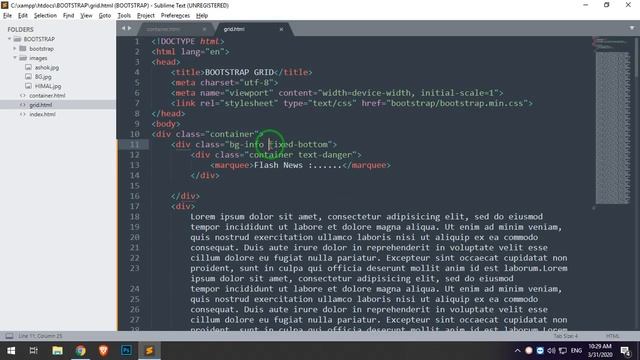Click the code file icon beside index.html
This screenshot has width=640, height=360.
click(x=22, y=114)
